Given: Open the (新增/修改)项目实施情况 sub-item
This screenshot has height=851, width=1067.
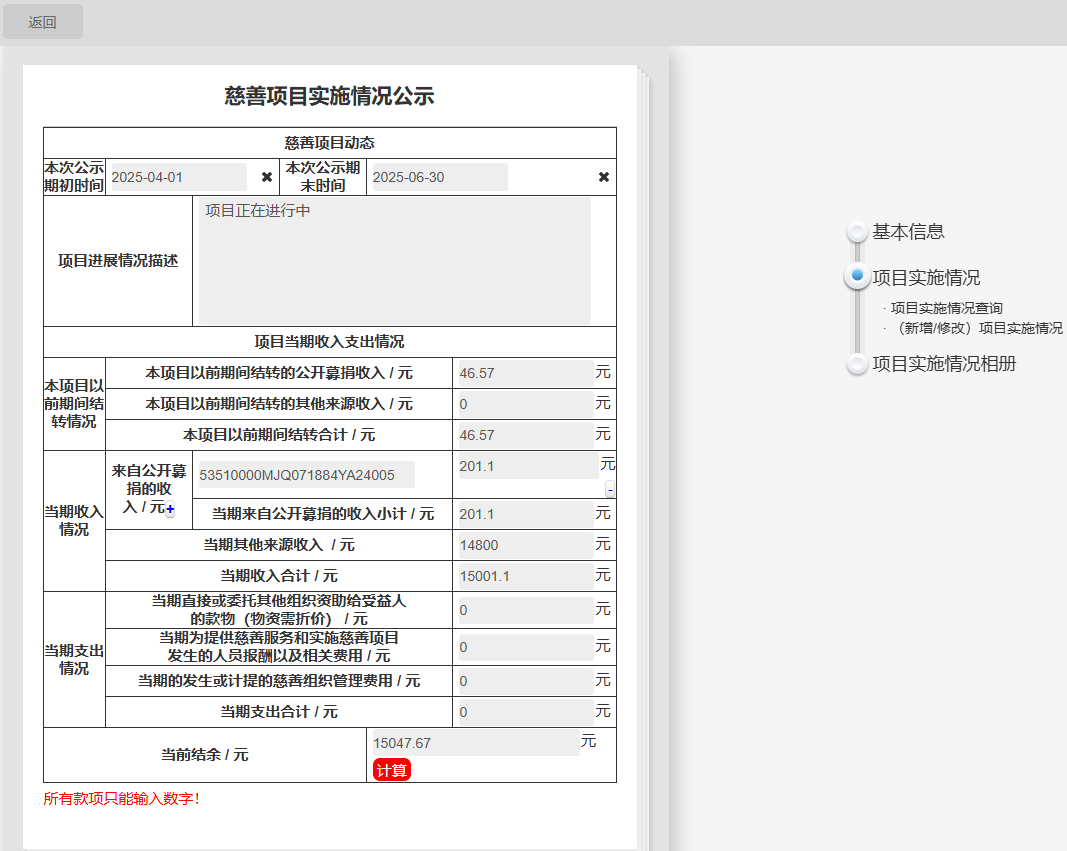Looking at the screenshot, I should click(x=976, y=328).
